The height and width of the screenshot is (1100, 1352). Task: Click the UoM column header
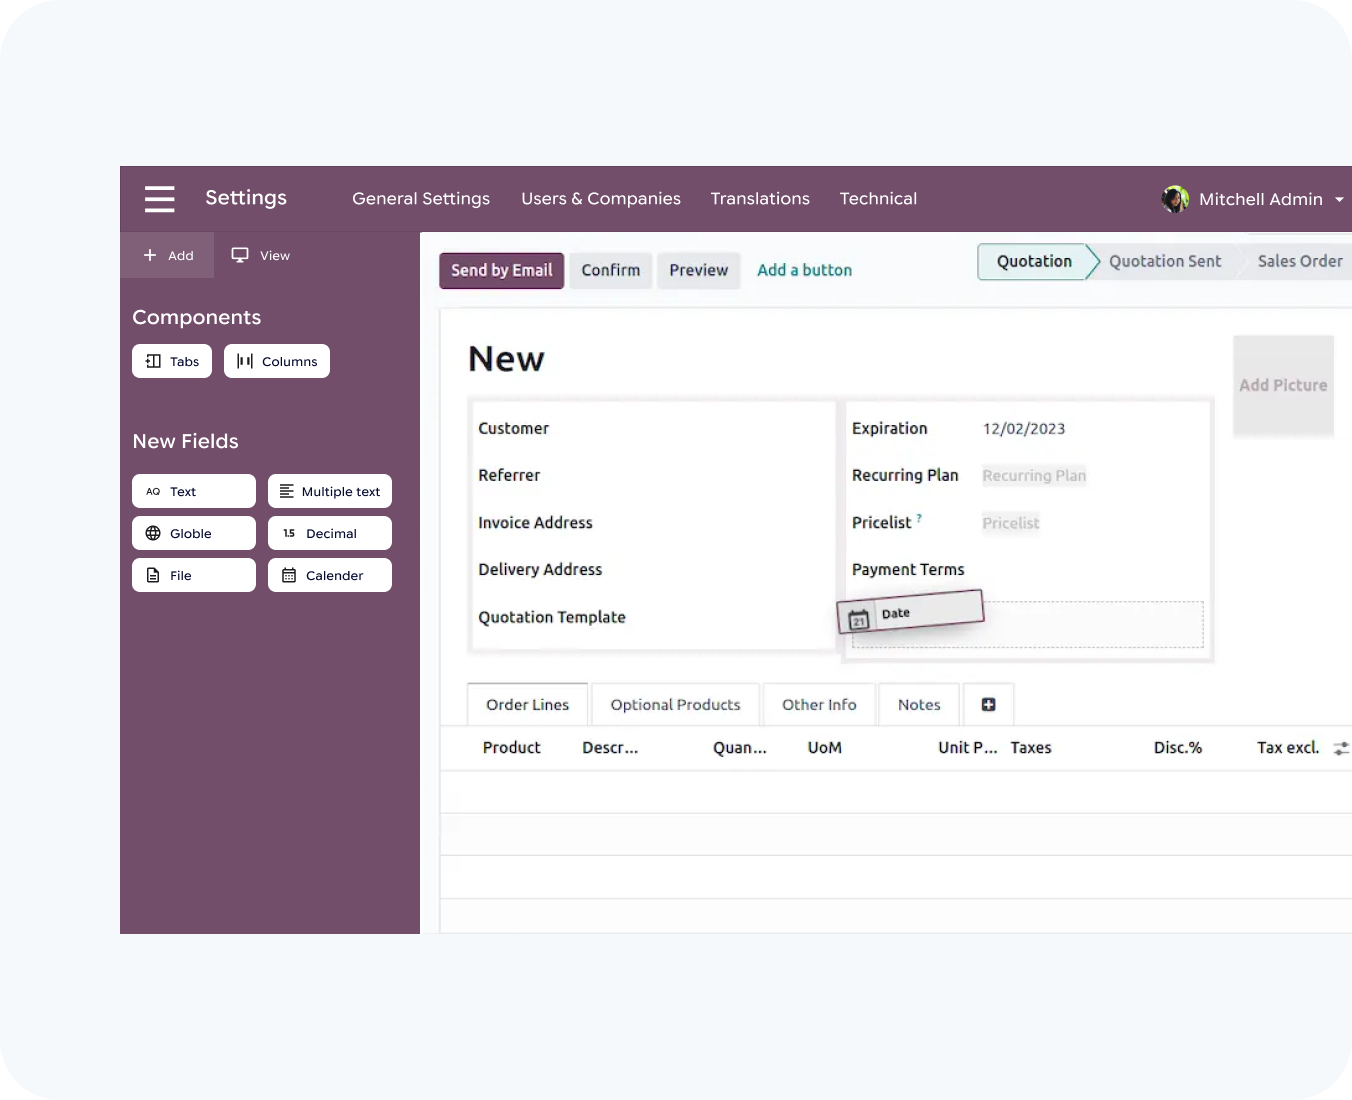(825, 747)
